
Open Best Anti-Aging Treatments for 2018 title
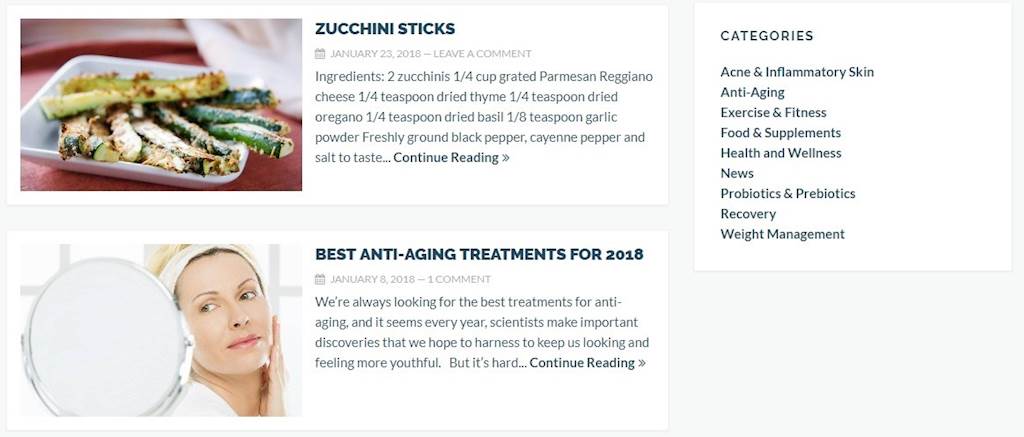coord(479,254)
